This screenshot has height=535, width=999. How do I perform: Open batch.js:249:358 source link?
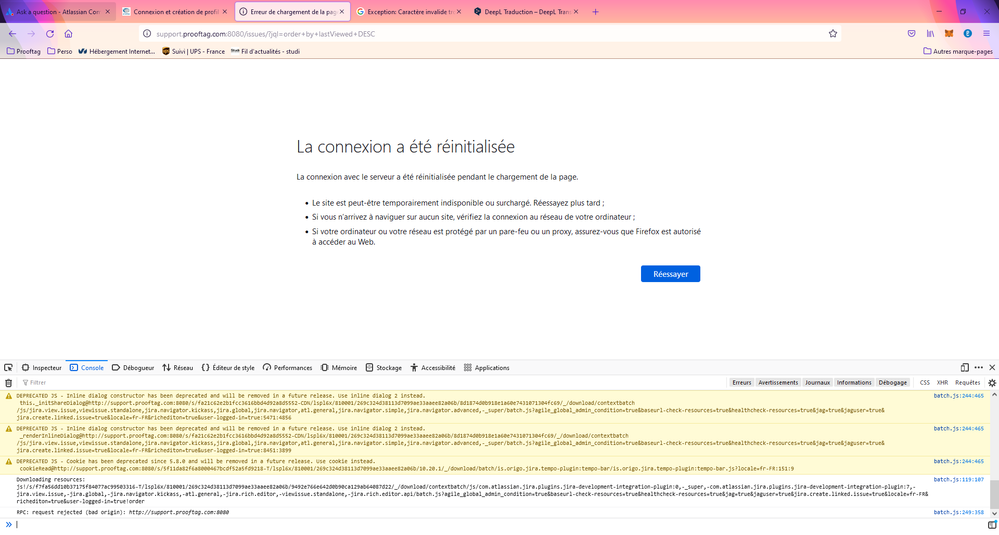pyautogui.click(x=959, y=512)
